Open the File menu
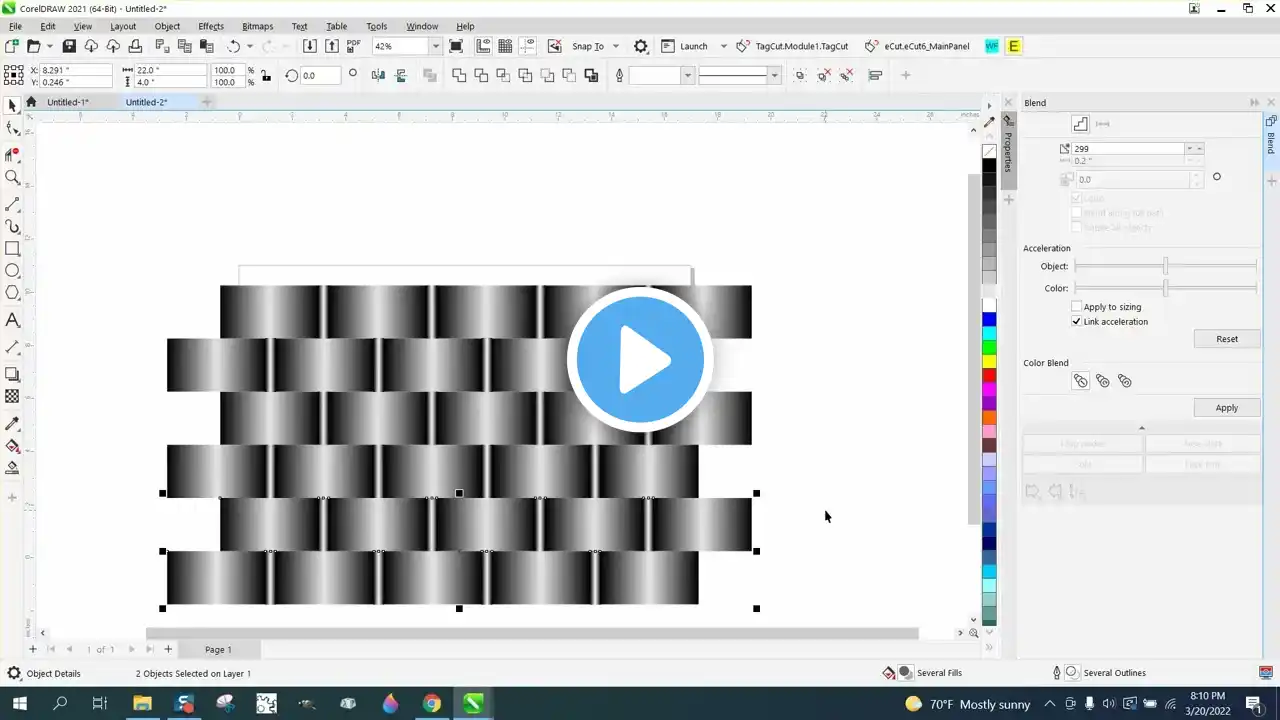Image resolution: width=1280 pixels, height=720 pixels. (15, 26)
